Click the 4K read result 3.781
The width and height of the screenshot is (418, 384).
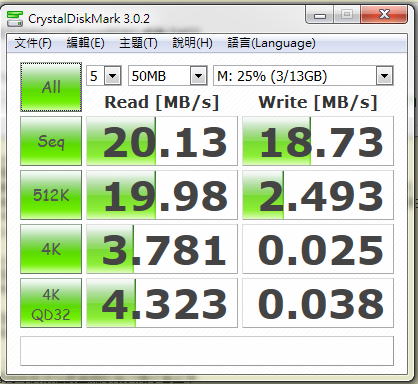click(x=162, y=249)
